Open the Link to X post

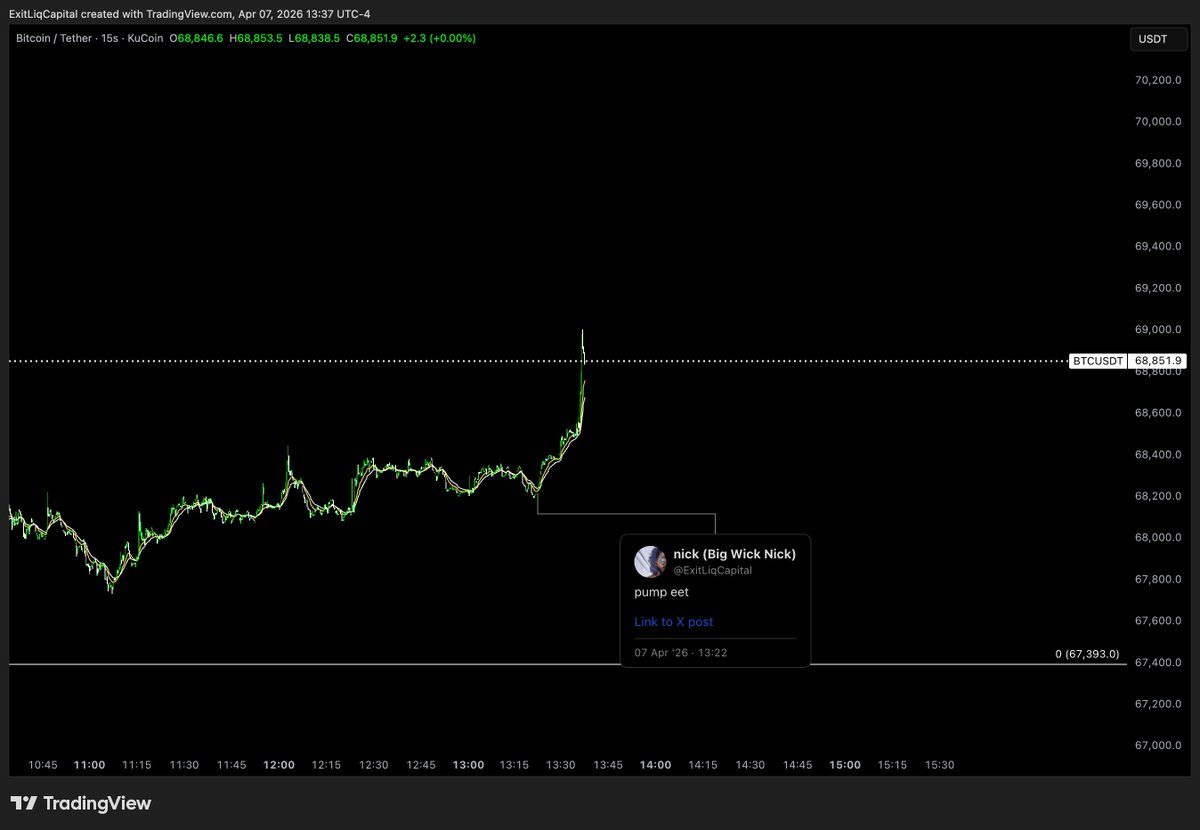click(x=673, y=622)
